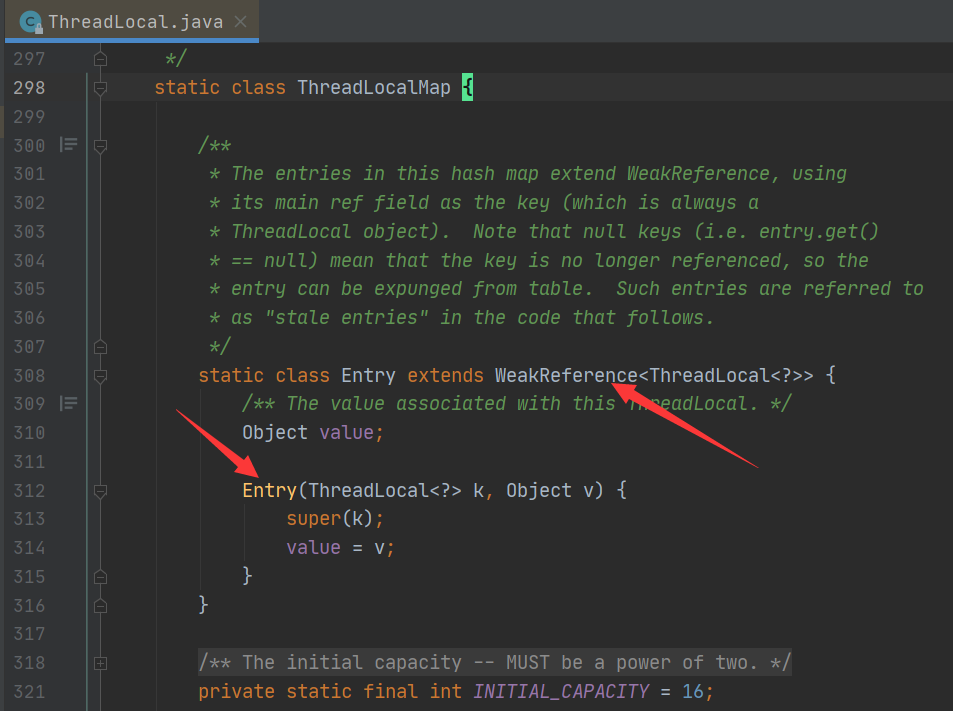The image size is (953, 711).
Task: Fold the Entry constructor at line 312
Action: coord(99,491)
